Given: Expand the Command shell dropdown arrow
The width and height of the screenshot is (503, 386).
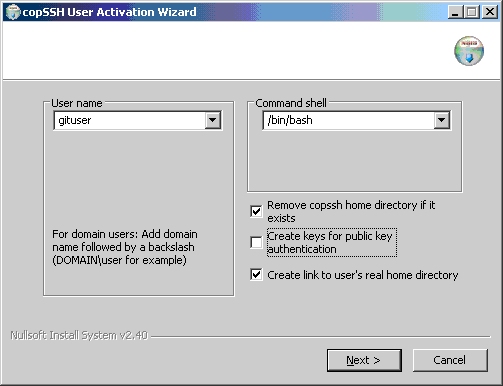Looking at the screenshot, I should point(442,120).
